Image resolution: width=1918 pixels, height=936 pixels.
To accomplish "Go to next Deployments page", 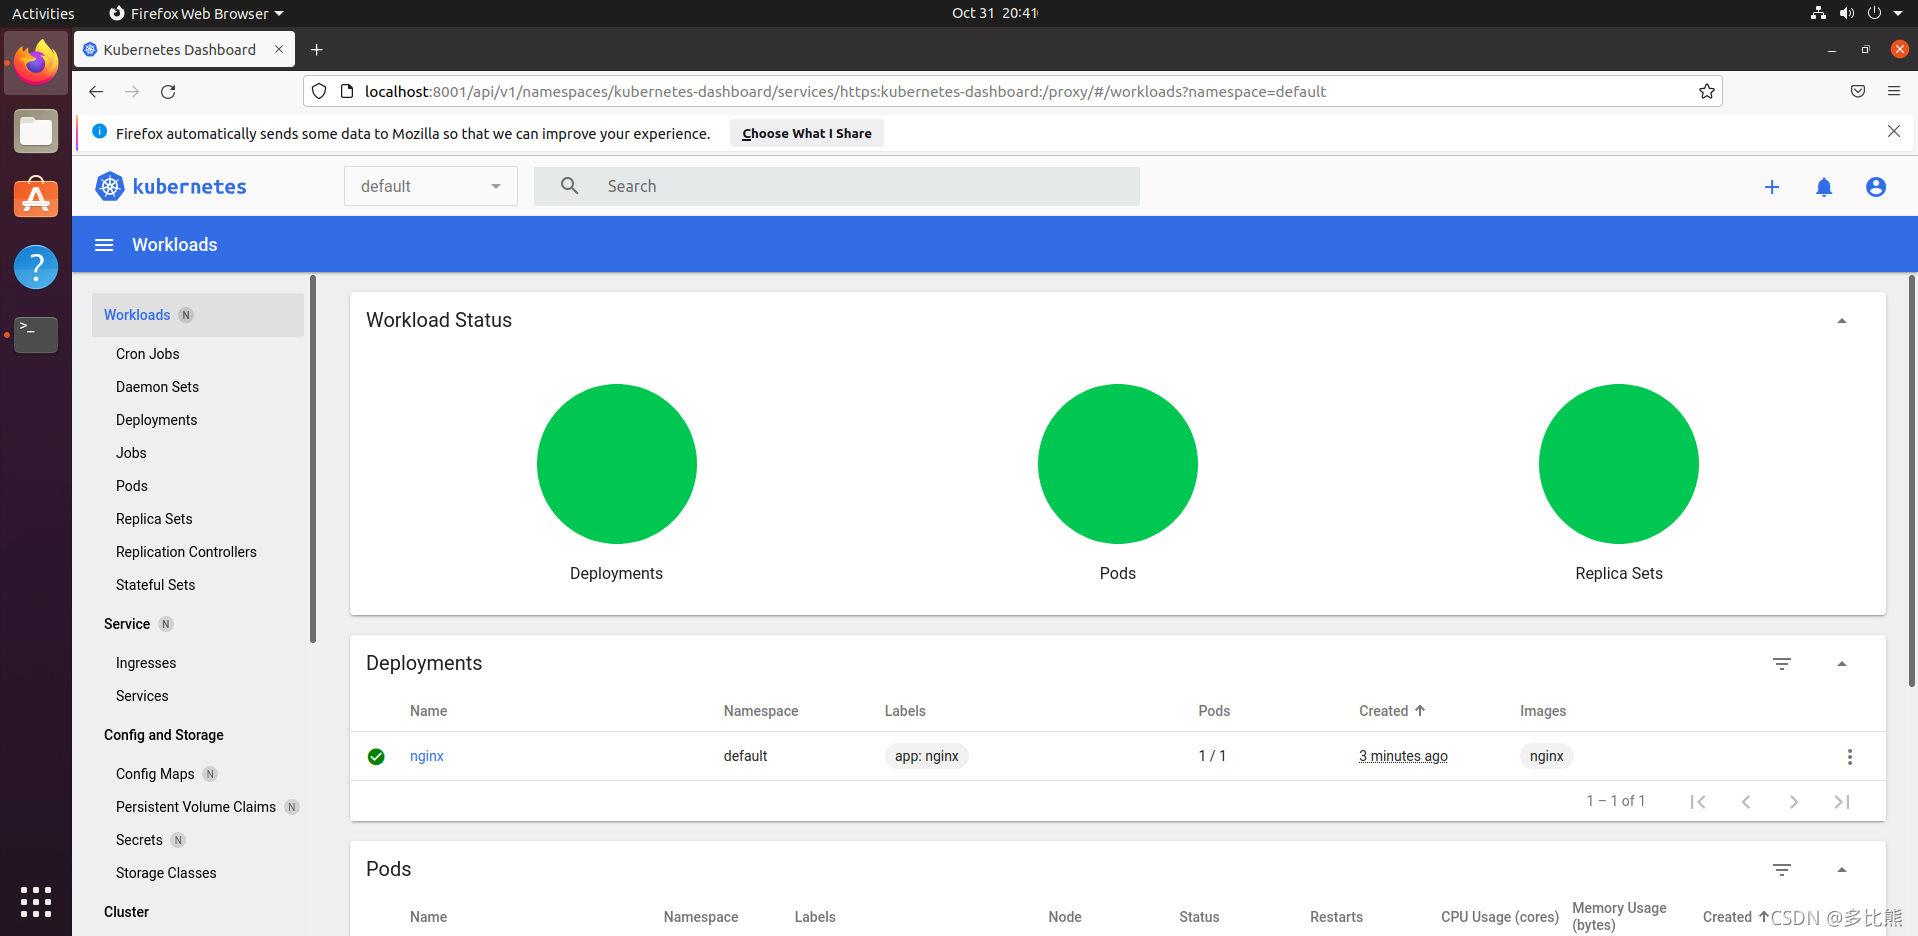I will tap(1794, 802).
